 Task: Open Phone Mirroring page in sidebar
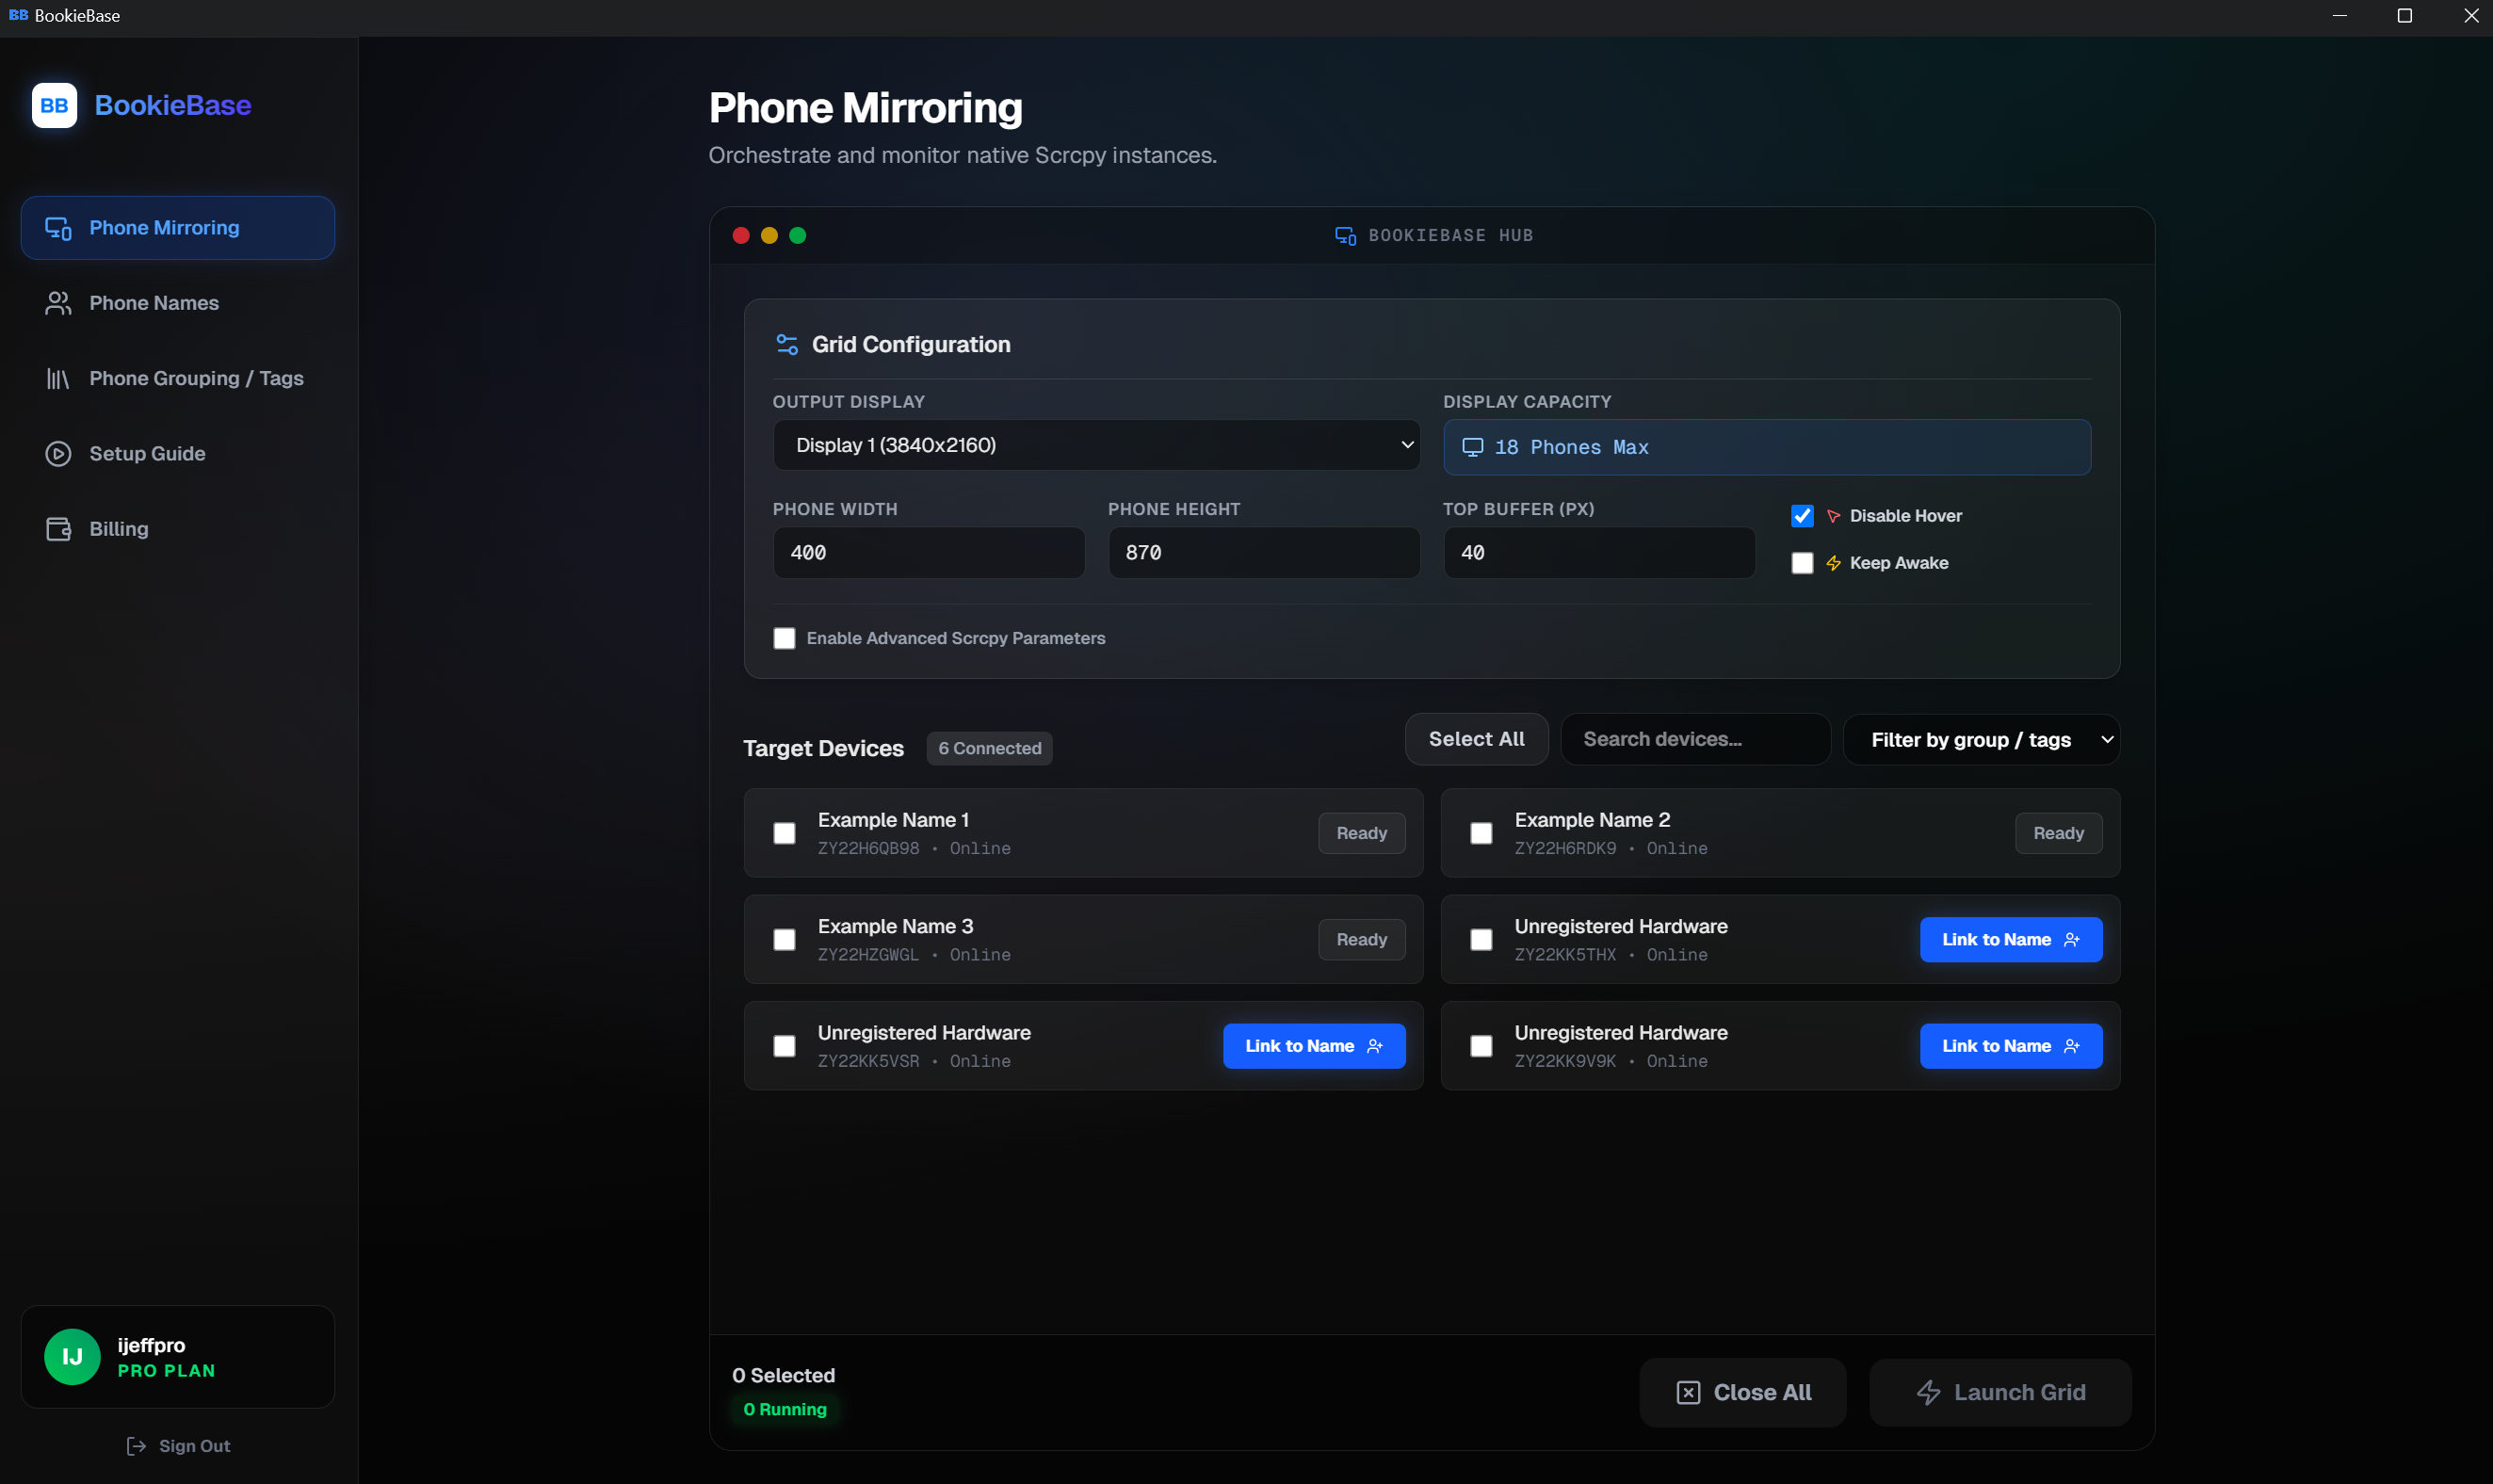click(x=178, y=228)
